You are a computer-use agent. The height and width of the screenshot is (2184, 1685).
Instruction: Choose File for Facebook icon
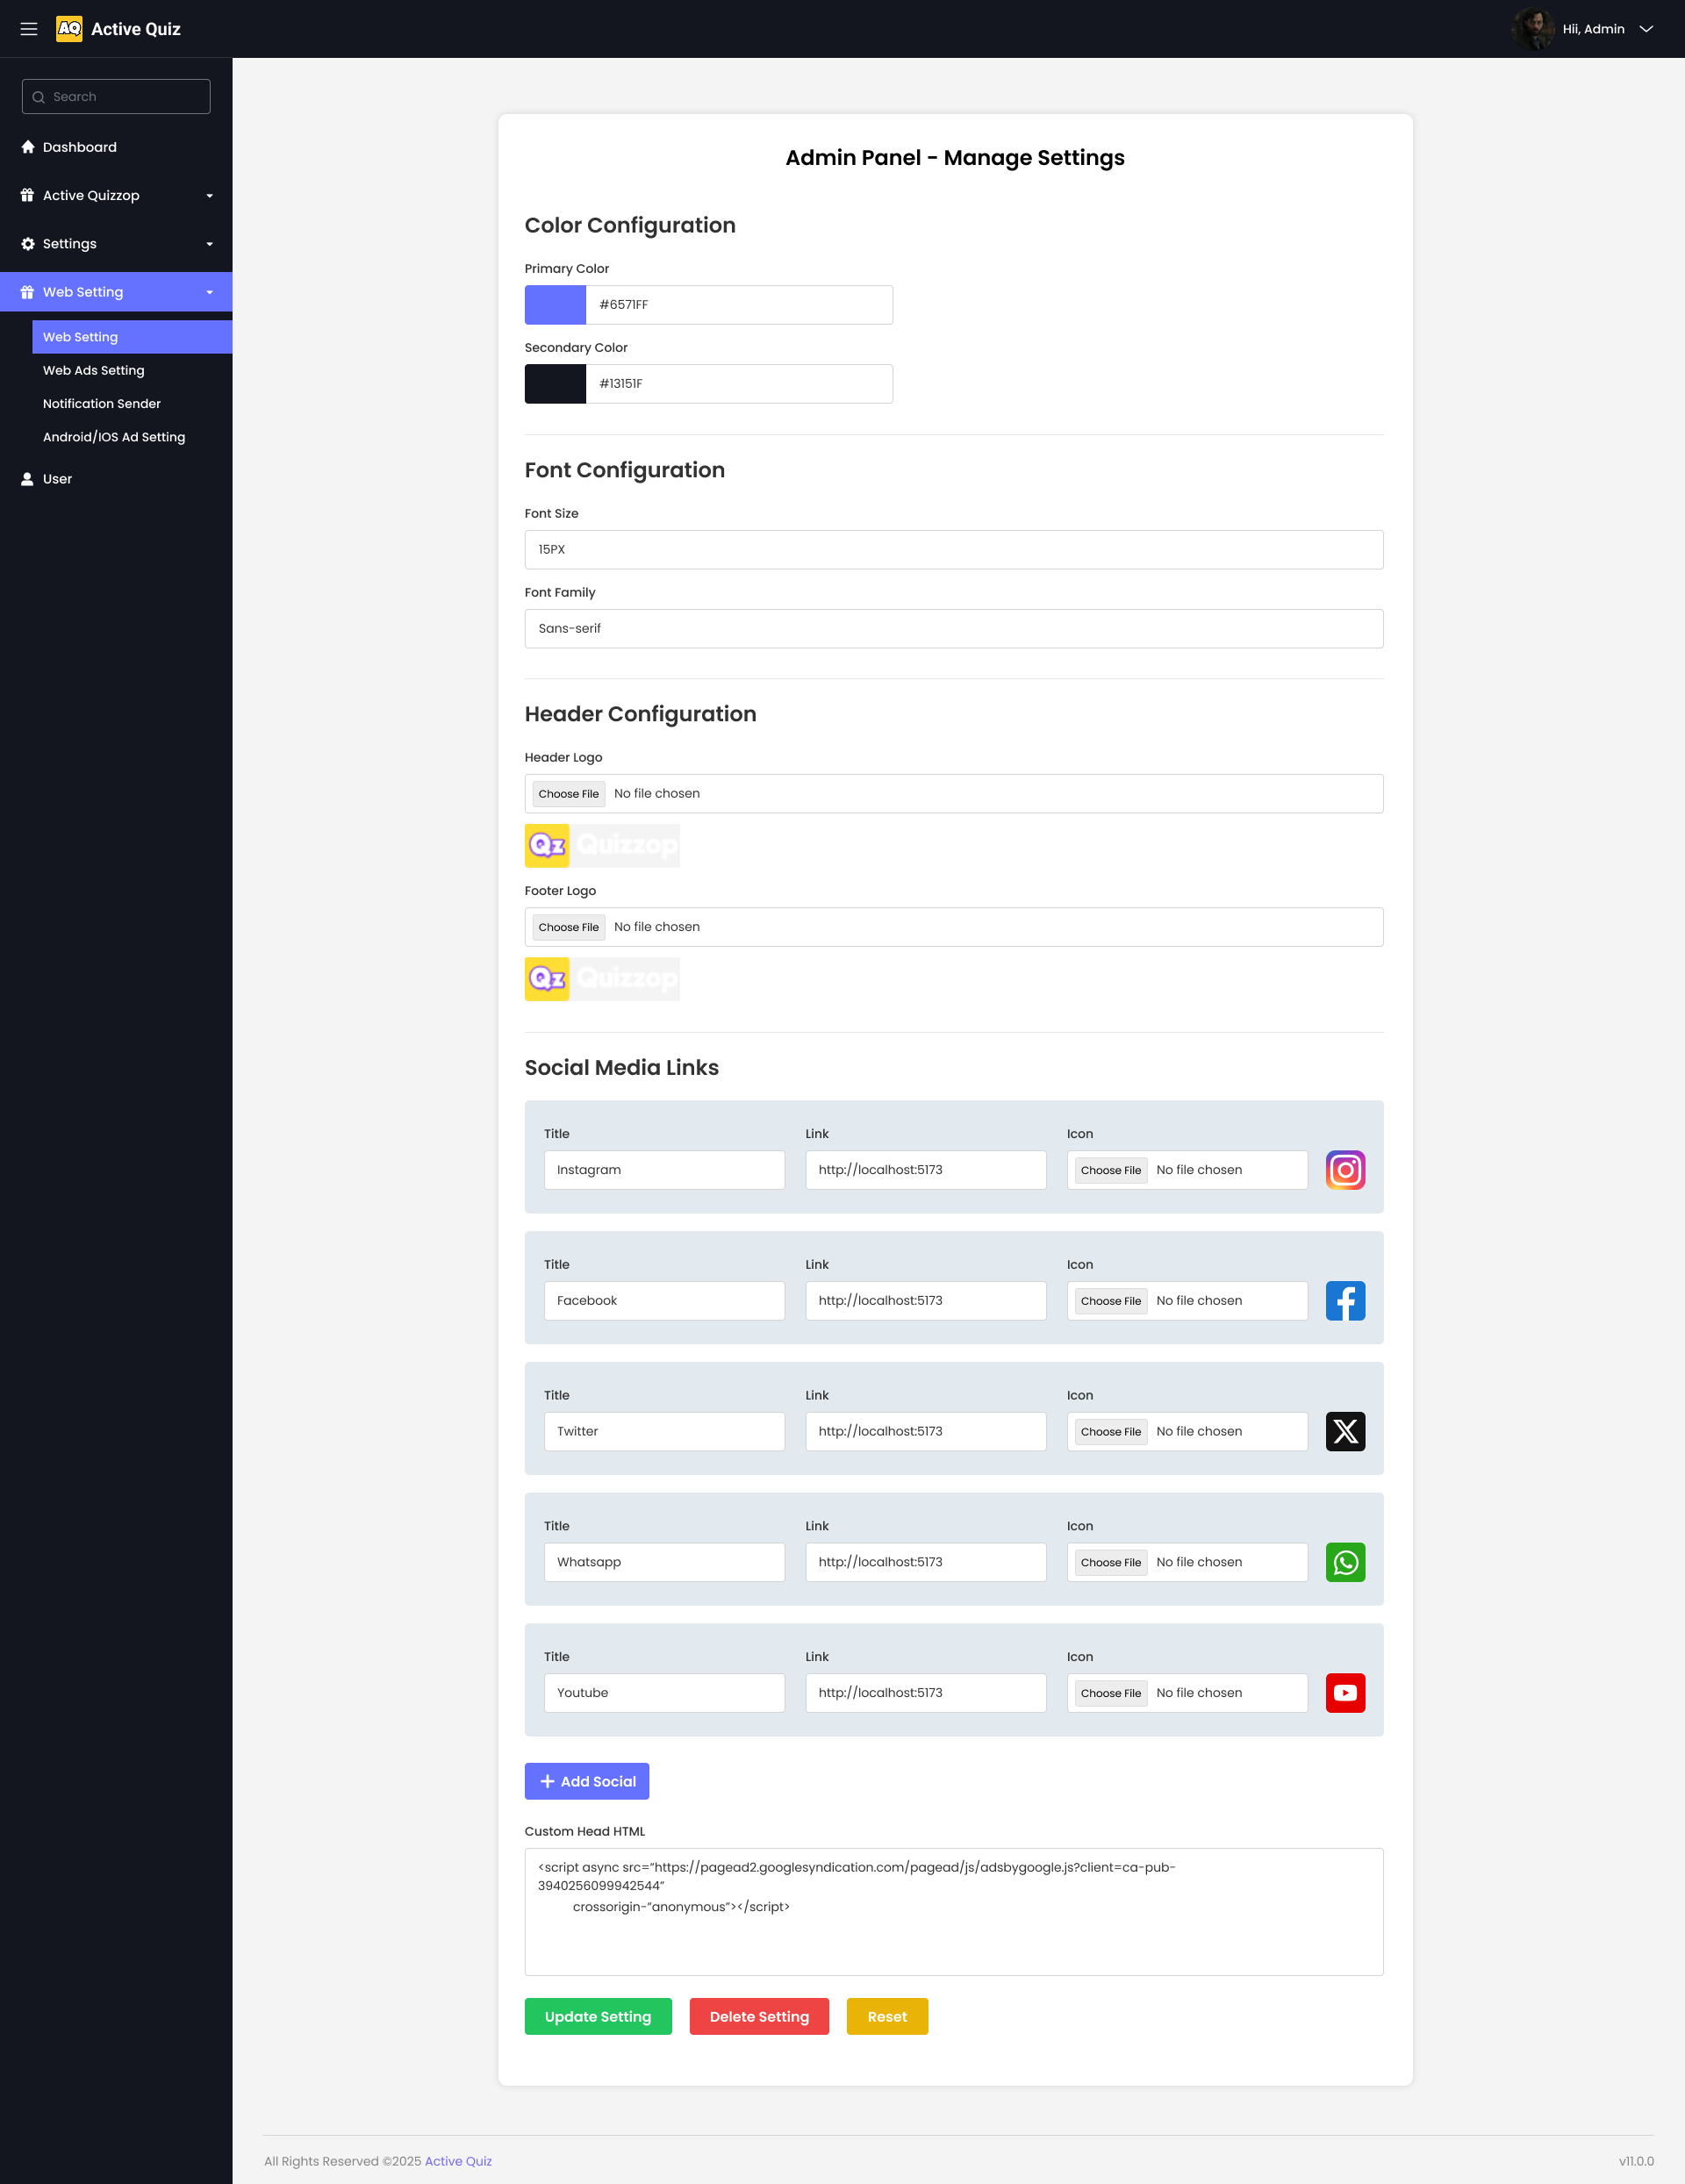pos(1111,1301)
